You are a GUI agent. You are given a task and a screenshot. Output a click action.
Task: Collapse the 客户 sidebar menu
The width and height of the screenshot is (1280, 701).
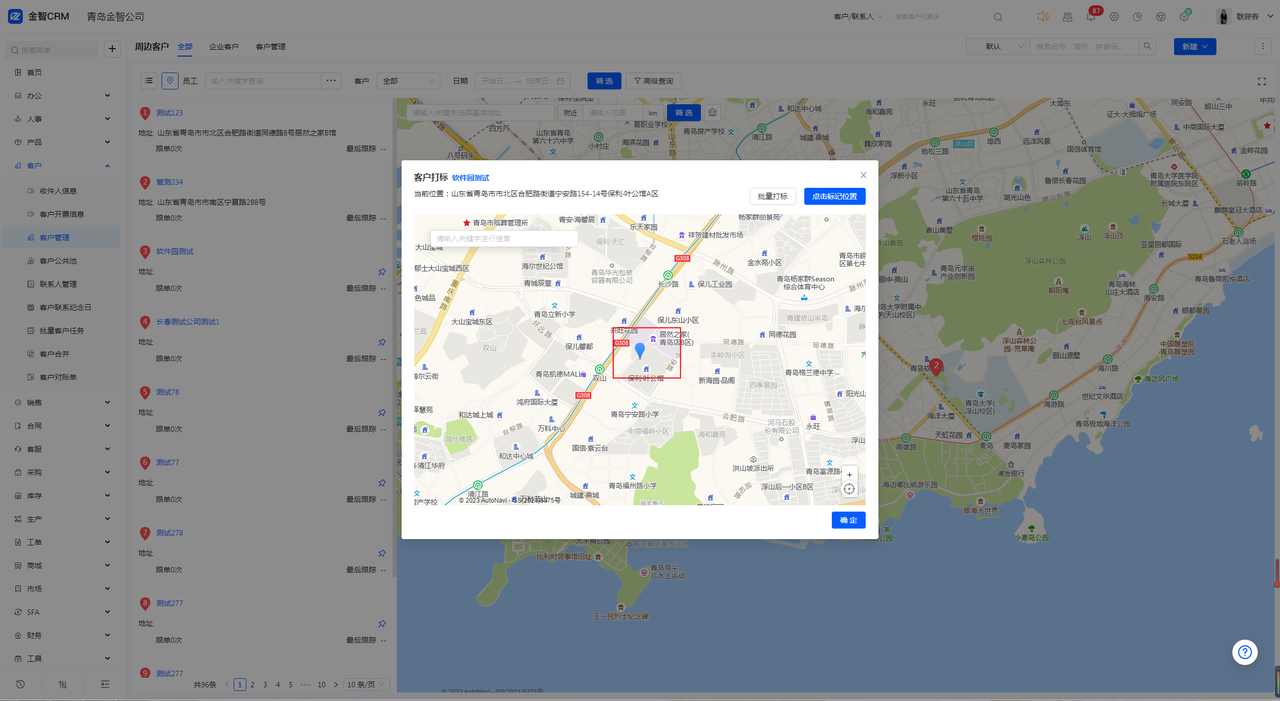coord(62,166)
